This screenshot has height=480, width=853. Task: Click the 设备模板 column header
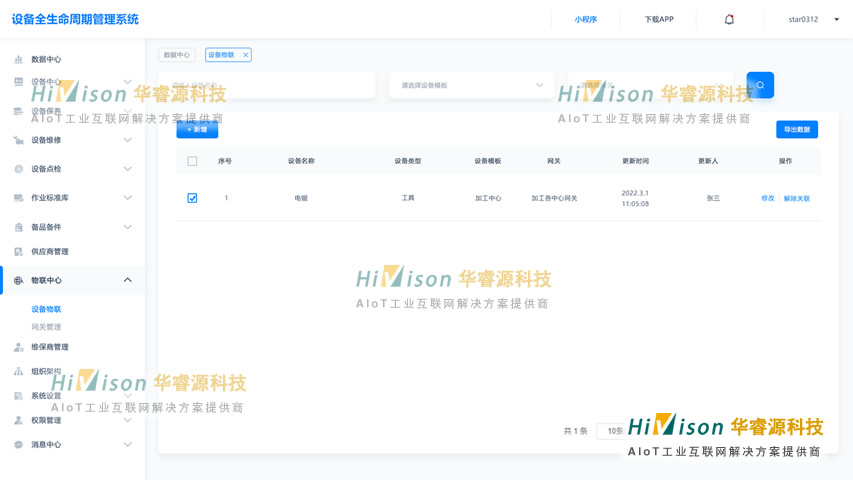[x=487, y=161]
